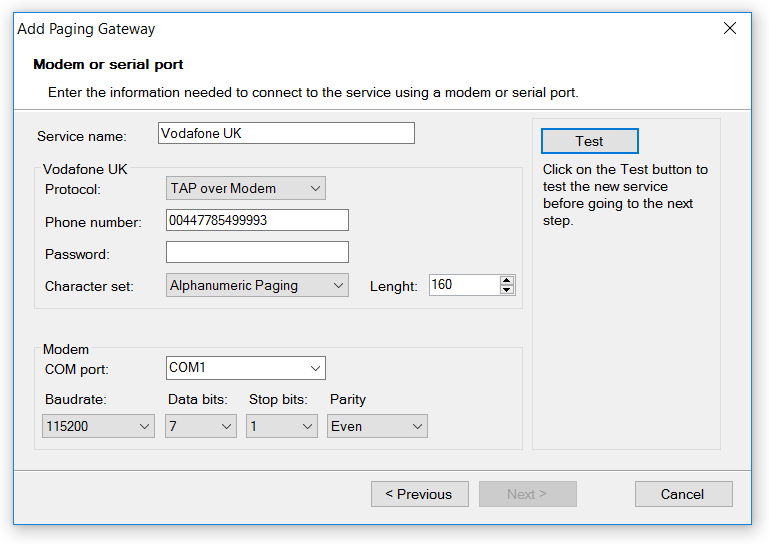Screen dimensions: 769x544
Task: Click the greyed-out Next button
Action: (527, 494)
